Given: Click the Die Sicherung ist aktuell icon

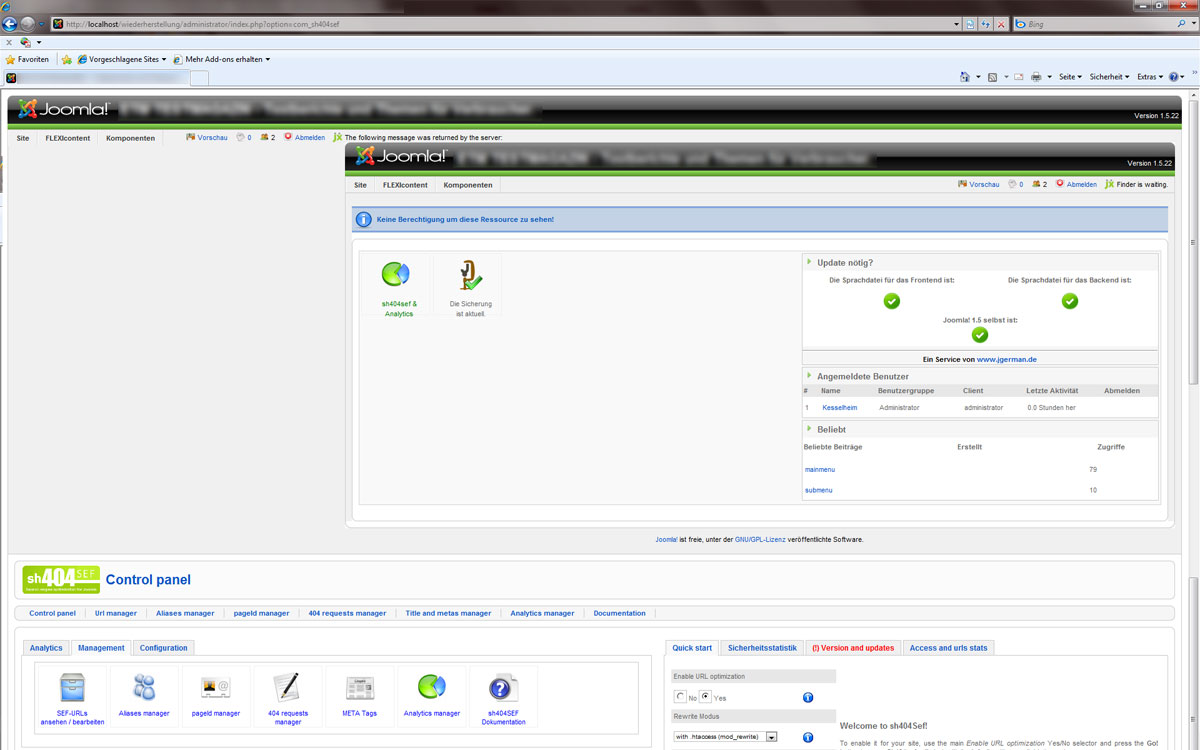Looking at the screenshot, I should pyautogui.click(x=470, y=285).
